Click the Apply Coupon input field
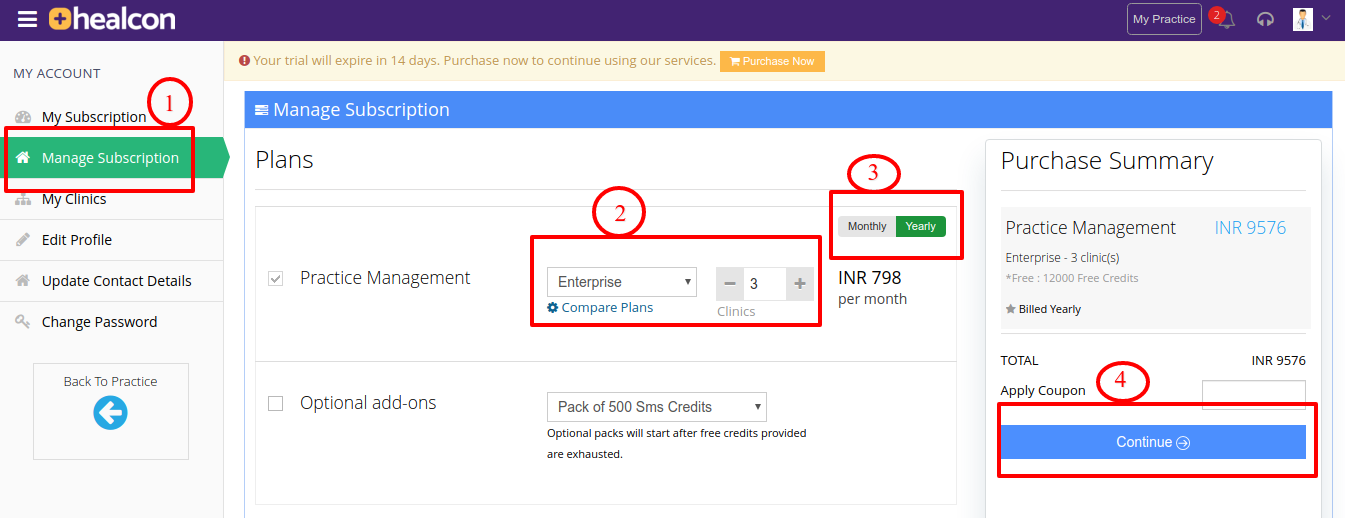1345x518 pixels. tap(1254, 394)
